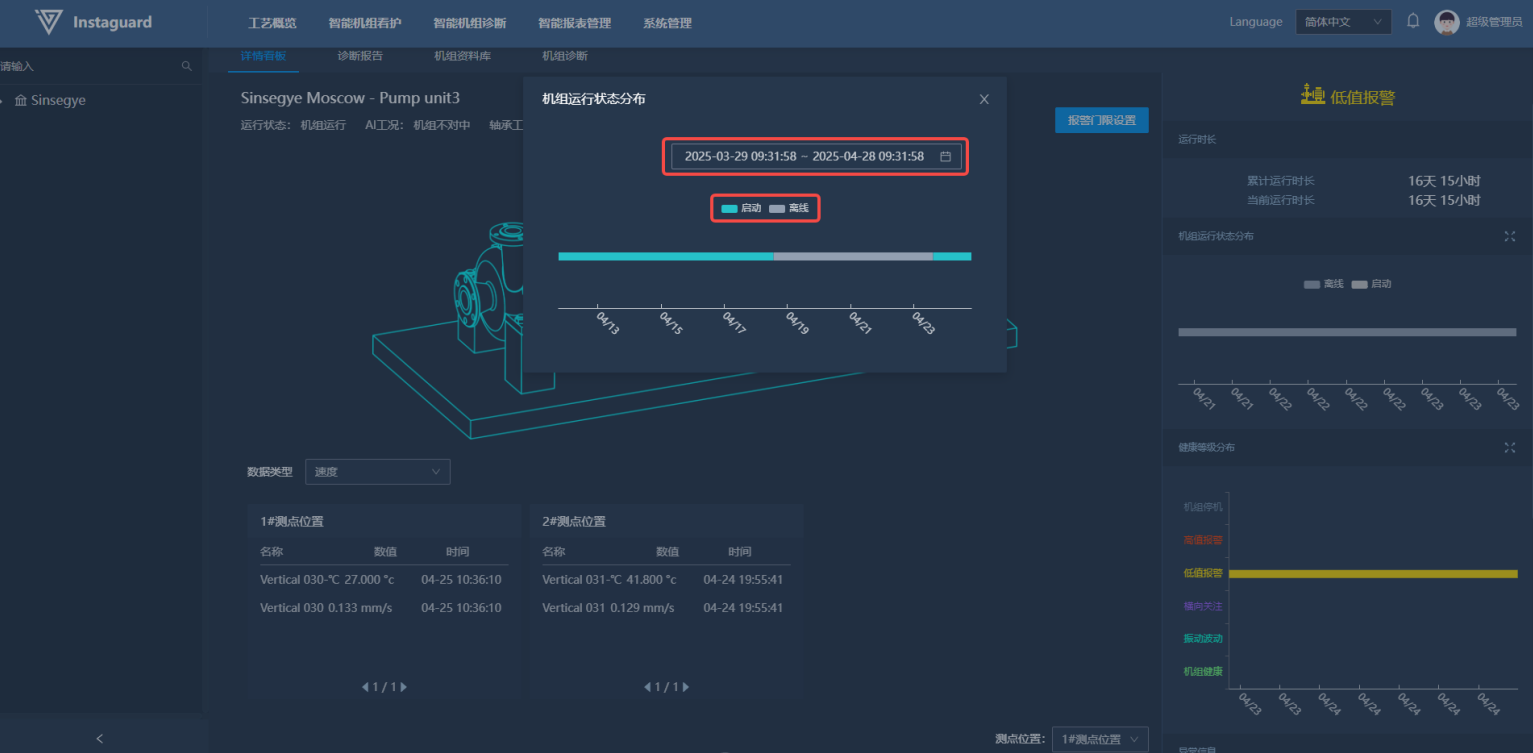Expand the 健康等级分布 chart to fullscreen
This screenshot has width=1533, height=753.
(1509, 447)
